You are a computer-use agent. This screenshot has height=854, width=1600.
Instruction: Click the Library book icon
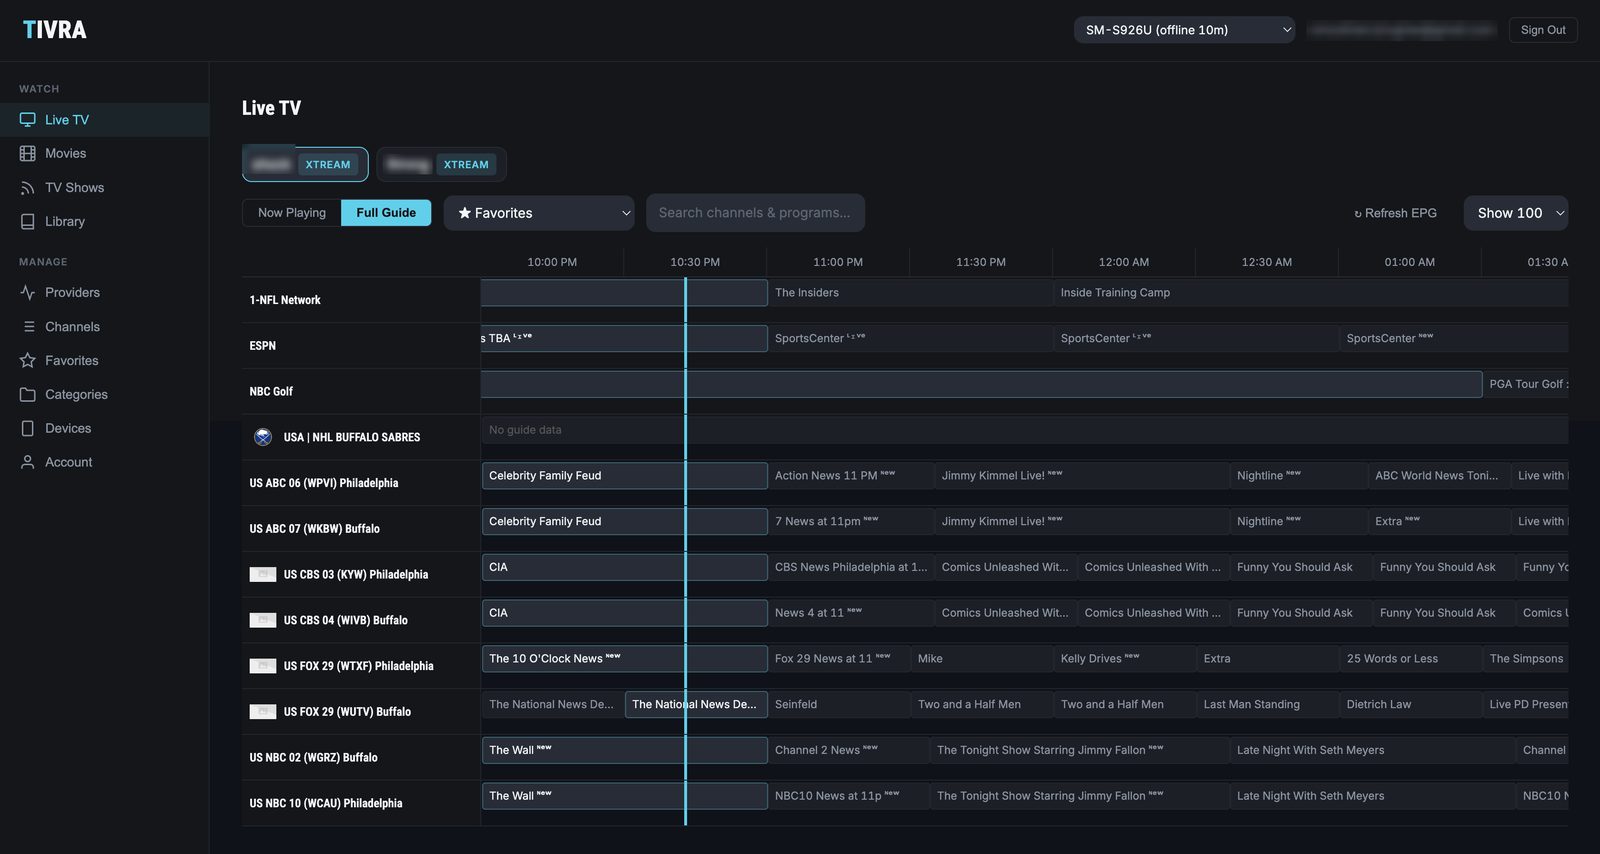point(27,222)
